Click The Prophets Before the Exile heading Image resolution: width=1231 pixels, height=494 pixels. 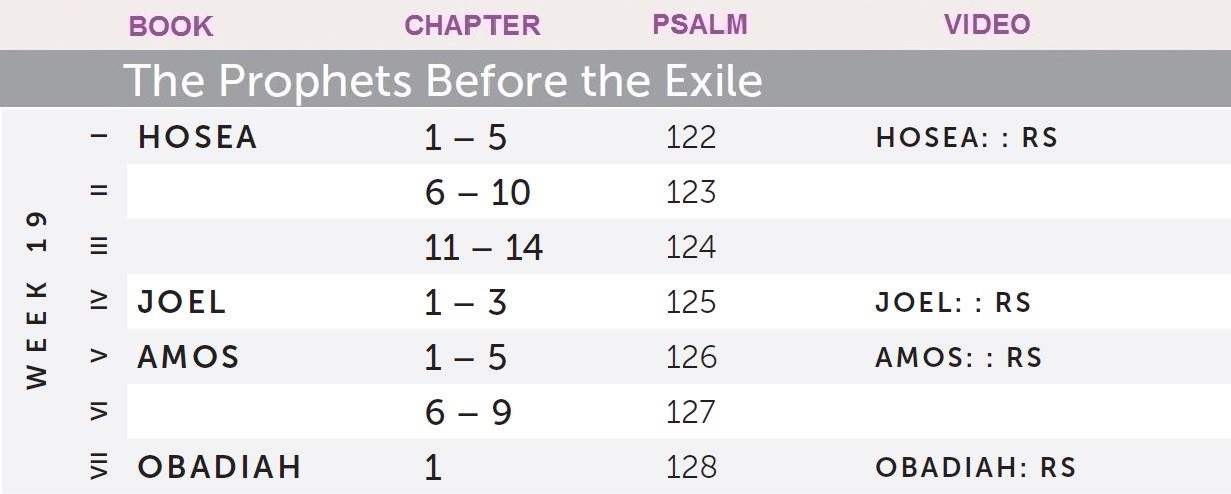[443, 80]
